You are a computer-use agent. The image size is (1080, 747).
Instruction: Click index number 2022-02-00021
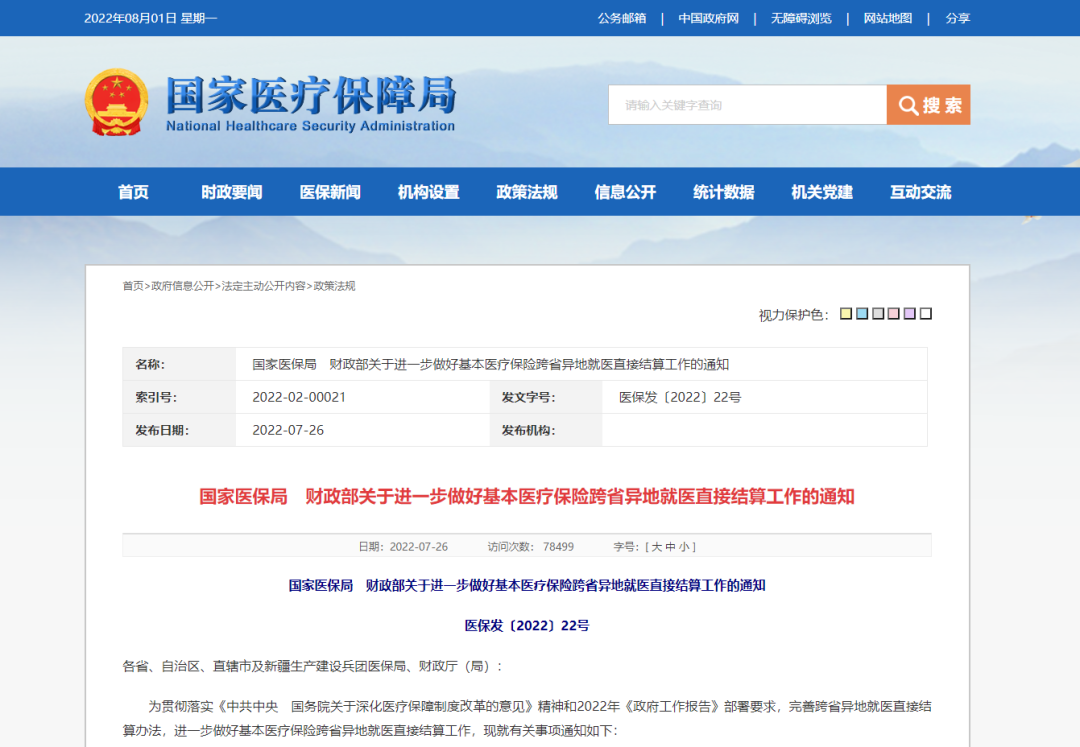(x=299, y=397)
